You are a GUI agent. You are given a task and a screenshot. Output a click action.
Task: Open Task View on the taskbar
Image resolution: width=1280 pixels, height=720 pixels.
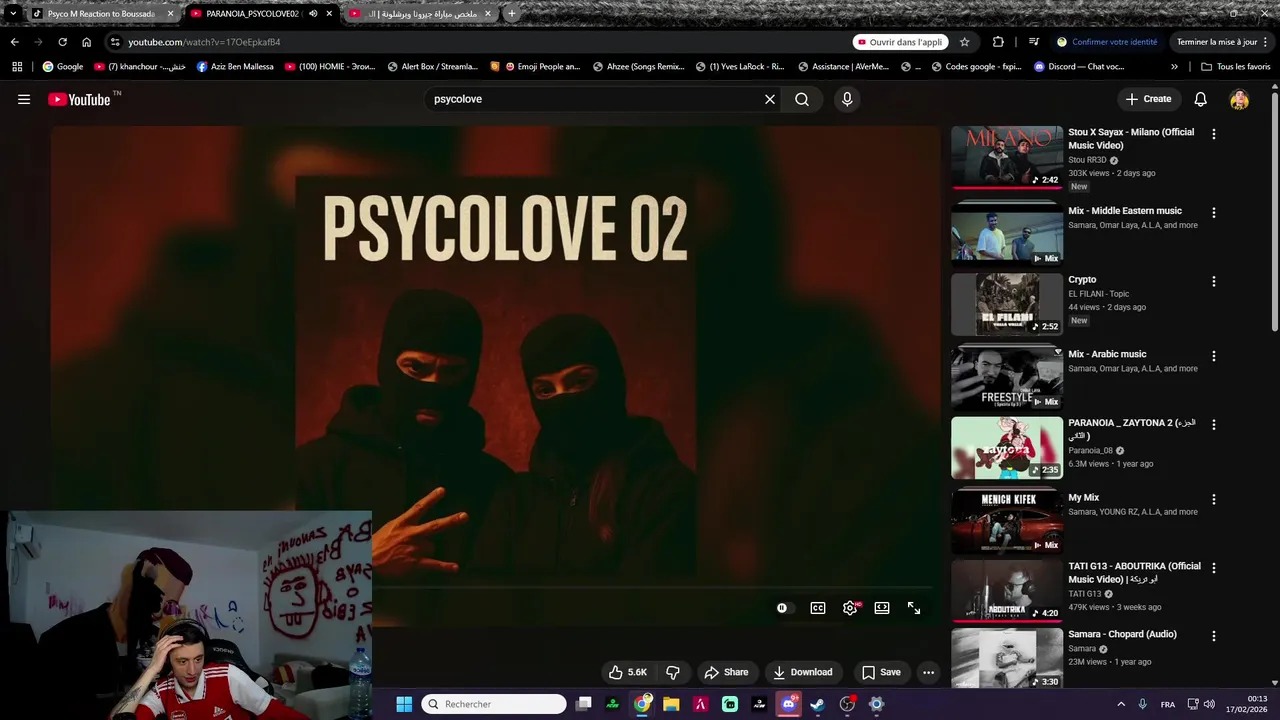pos(584,704)
